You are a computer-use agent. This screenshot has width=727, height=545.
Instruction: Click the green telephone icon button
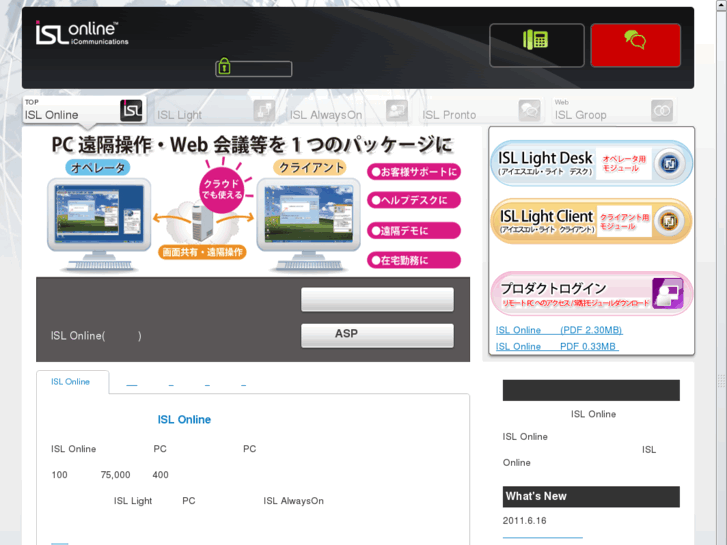pos(536,45)
